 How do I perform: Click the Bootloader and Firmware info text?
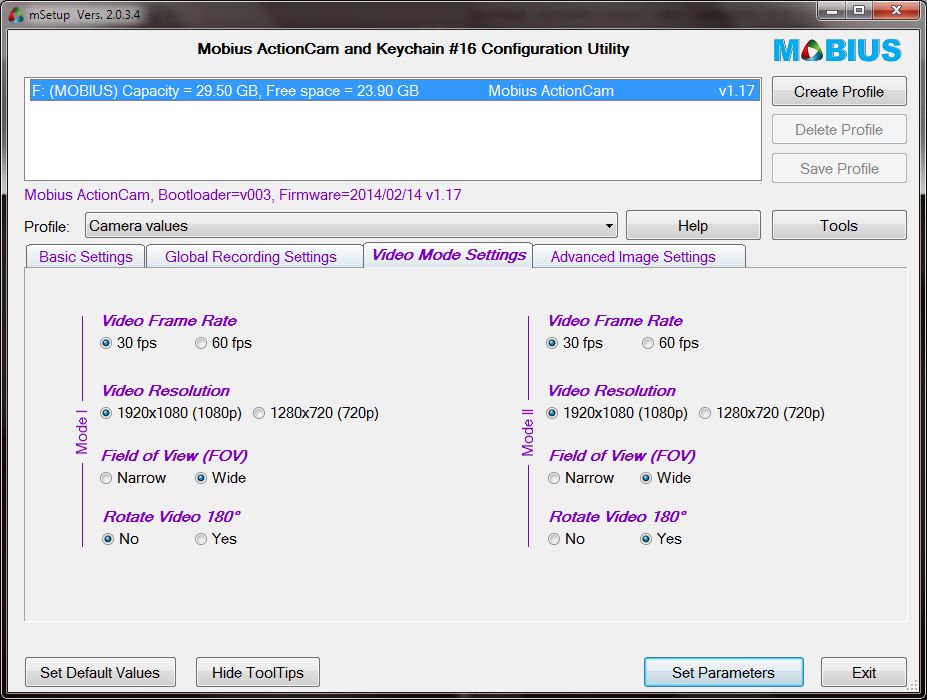(x=242, y=195)
